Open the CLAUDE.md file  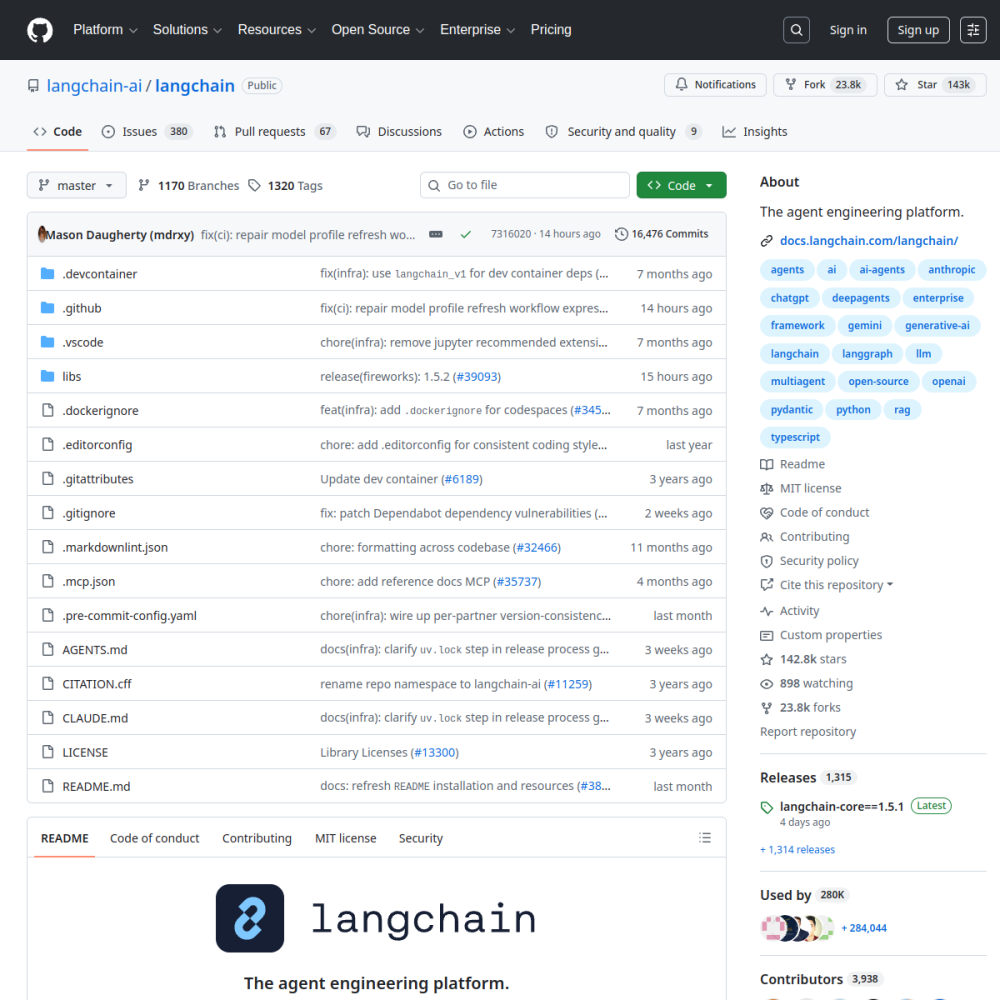(95, 718)
